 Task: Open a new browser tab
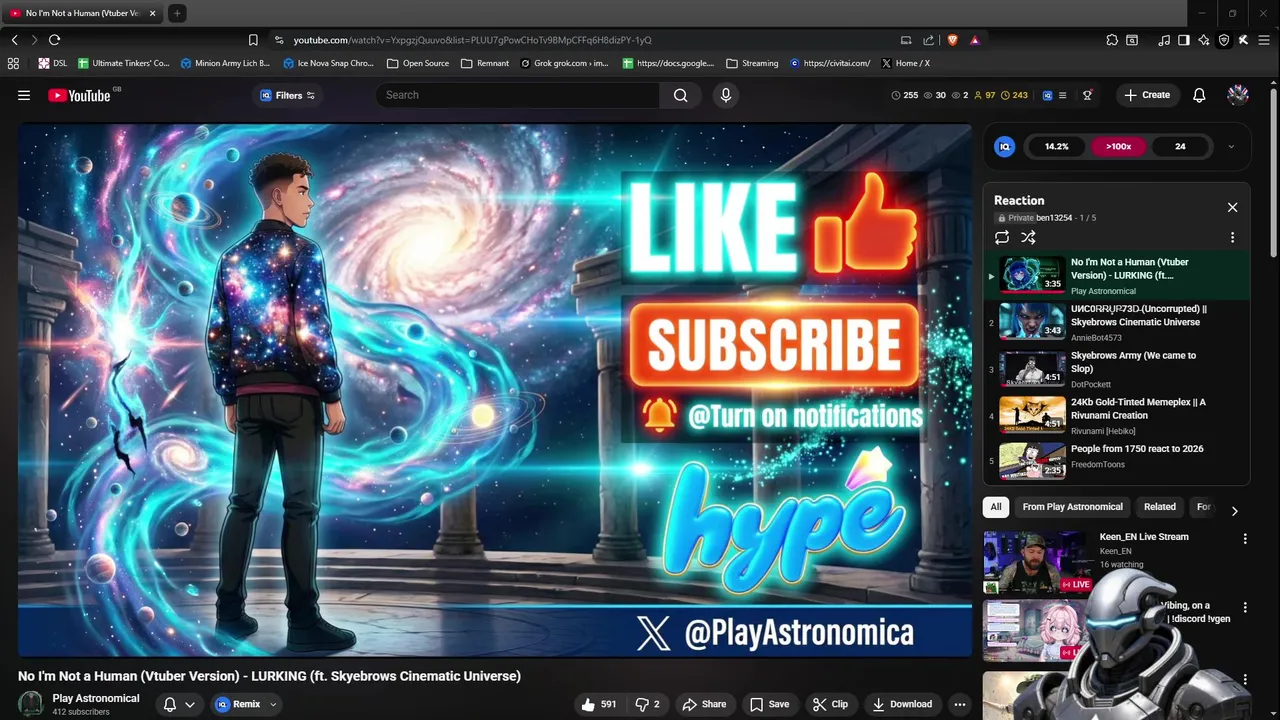click(x=176, y=13)
